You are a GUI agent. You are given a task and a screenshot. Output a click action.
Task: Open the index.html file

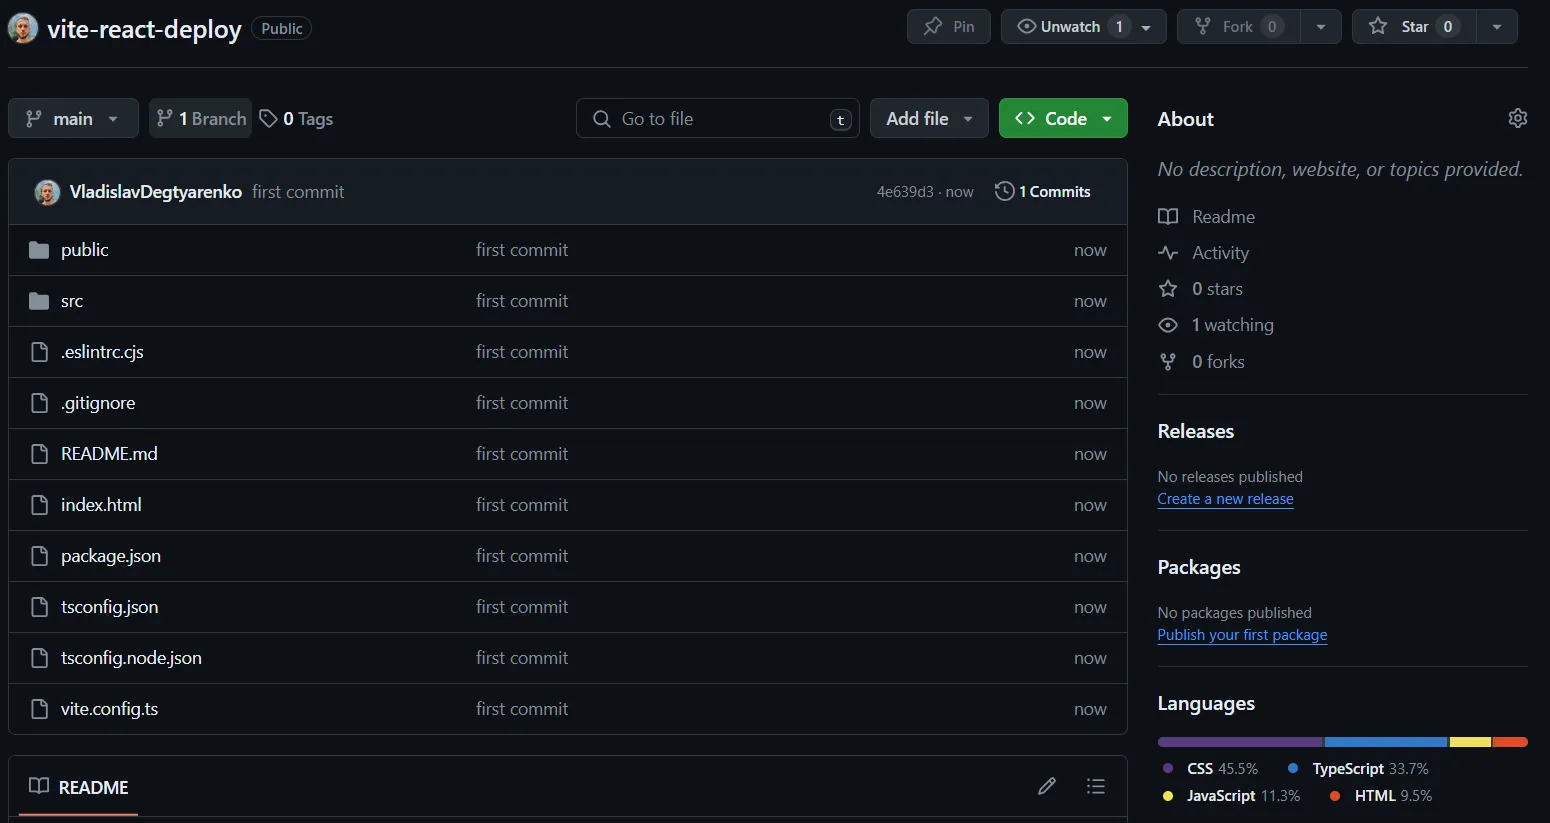coord(101,505)
